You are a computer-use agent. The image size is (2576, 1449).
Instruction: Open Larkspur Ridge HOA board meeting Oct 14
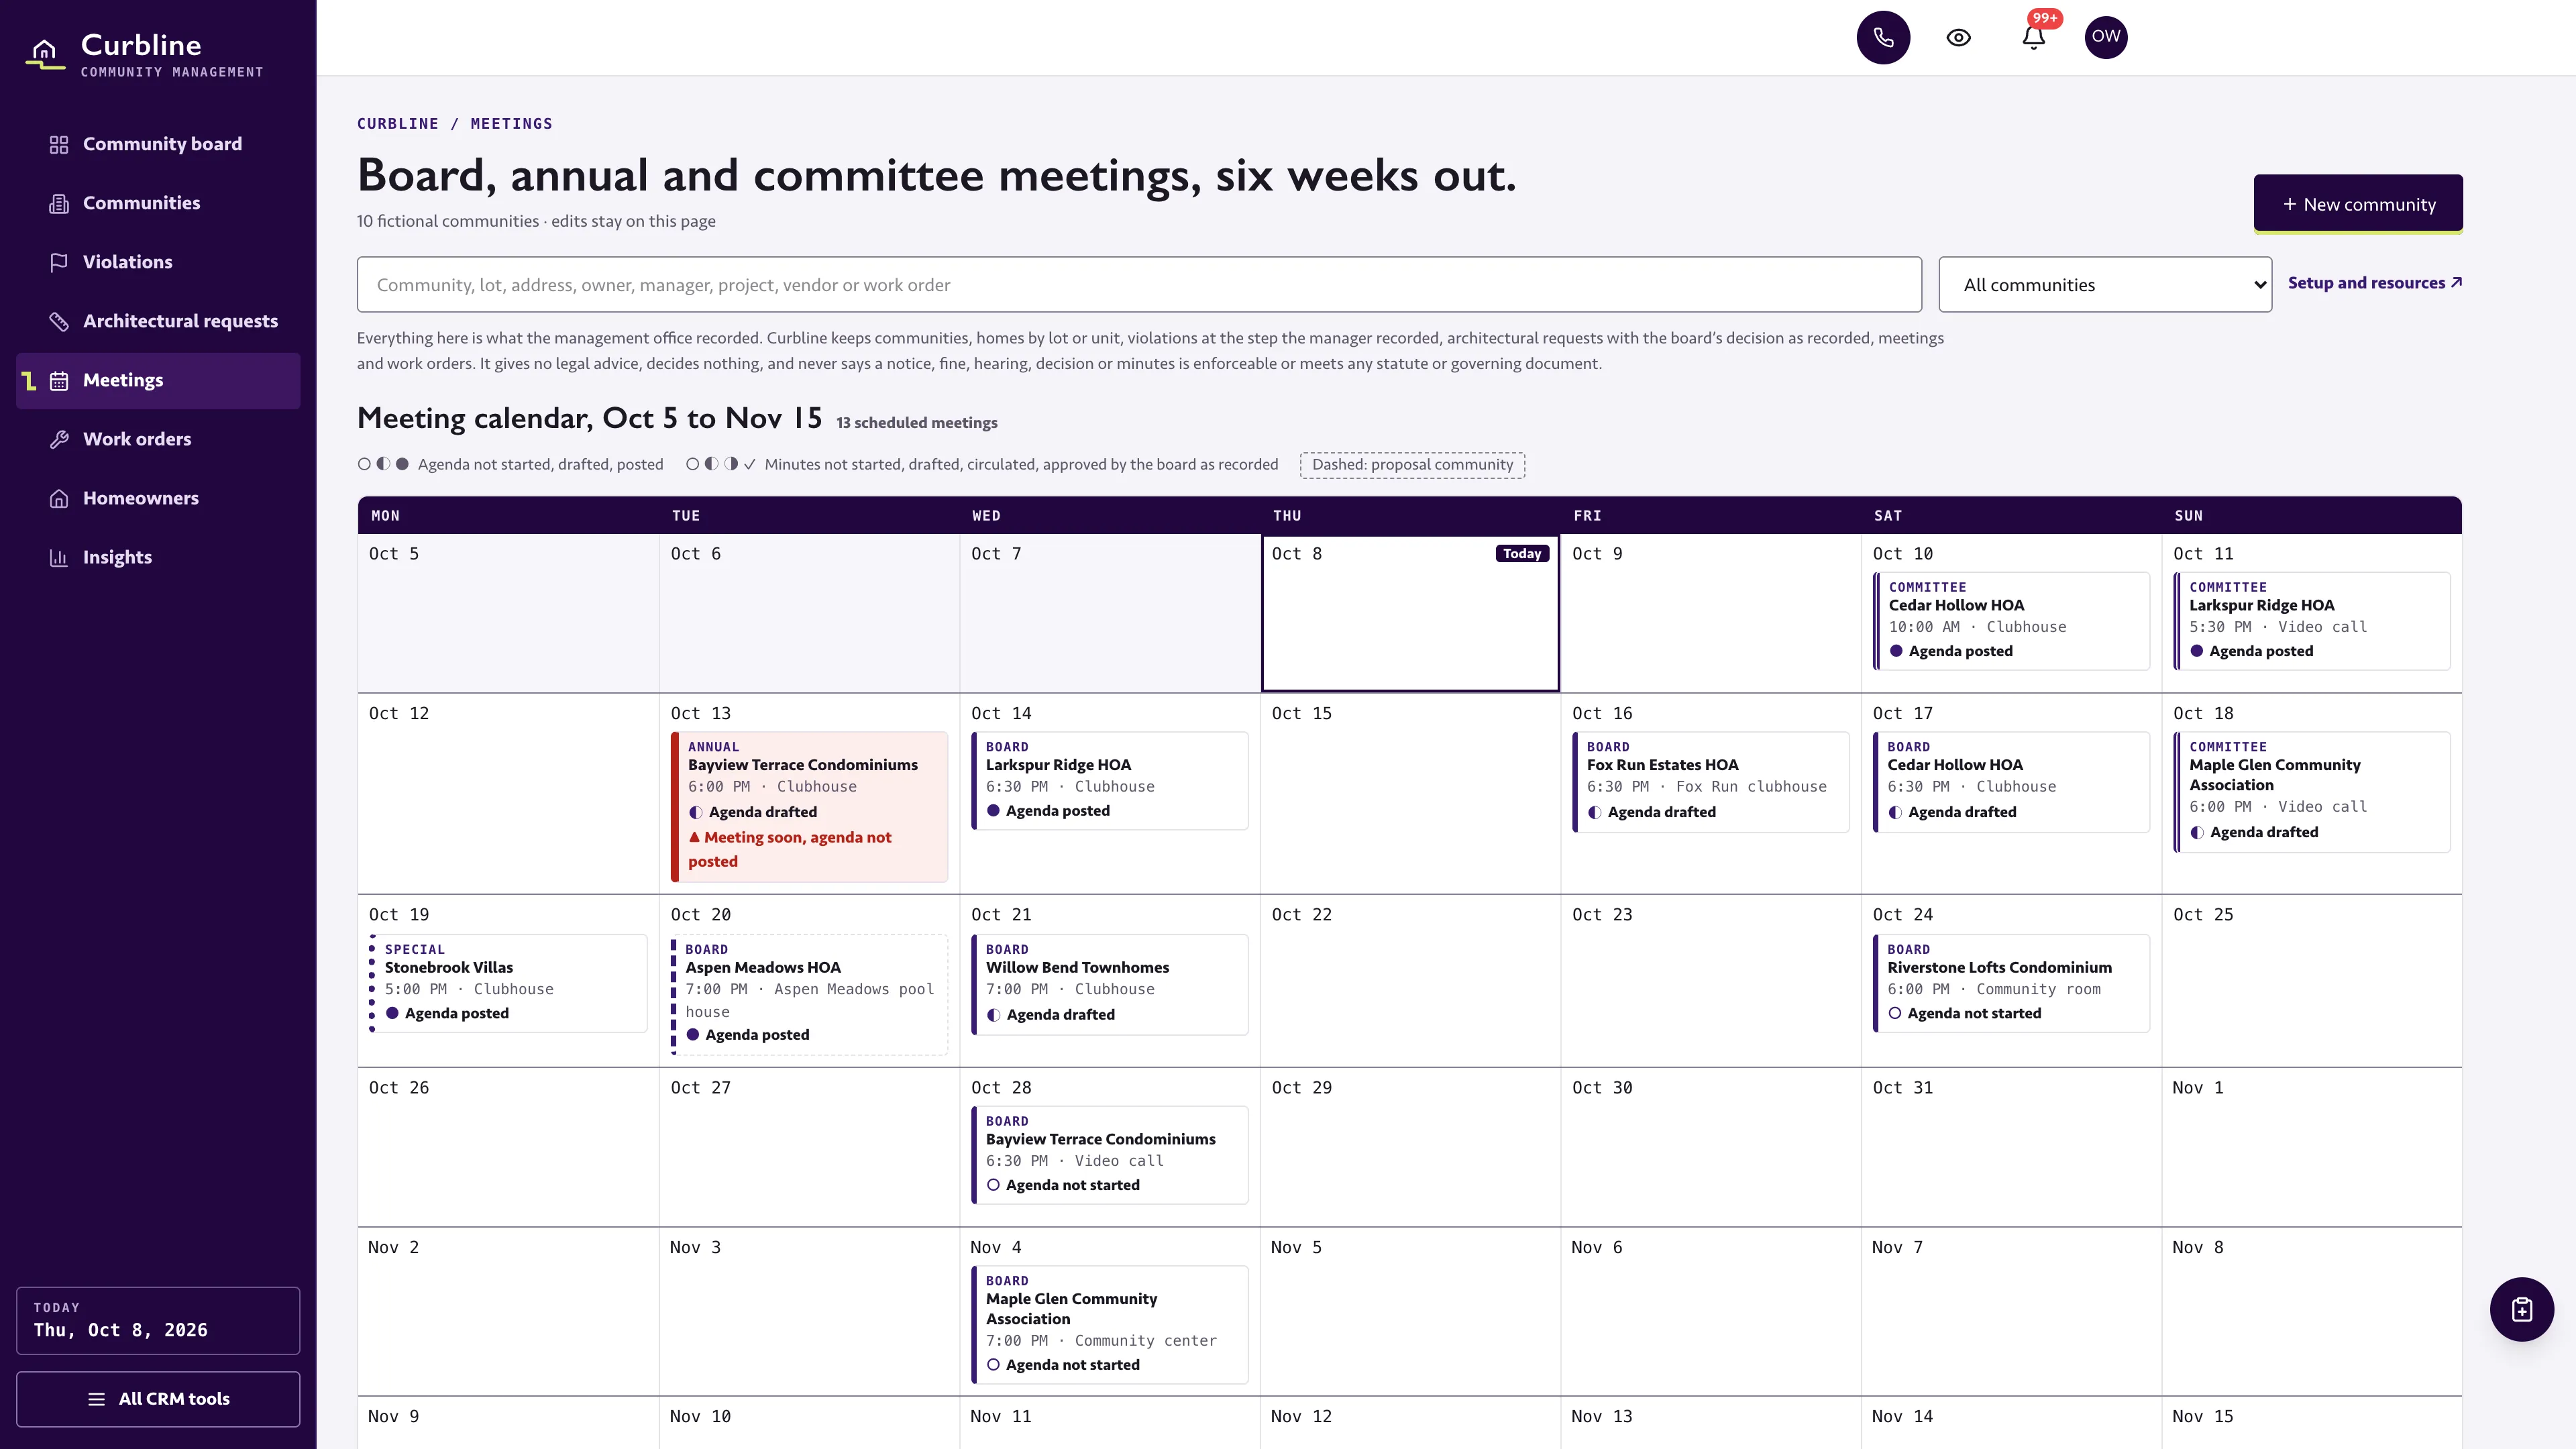(x=1110, y=780)
